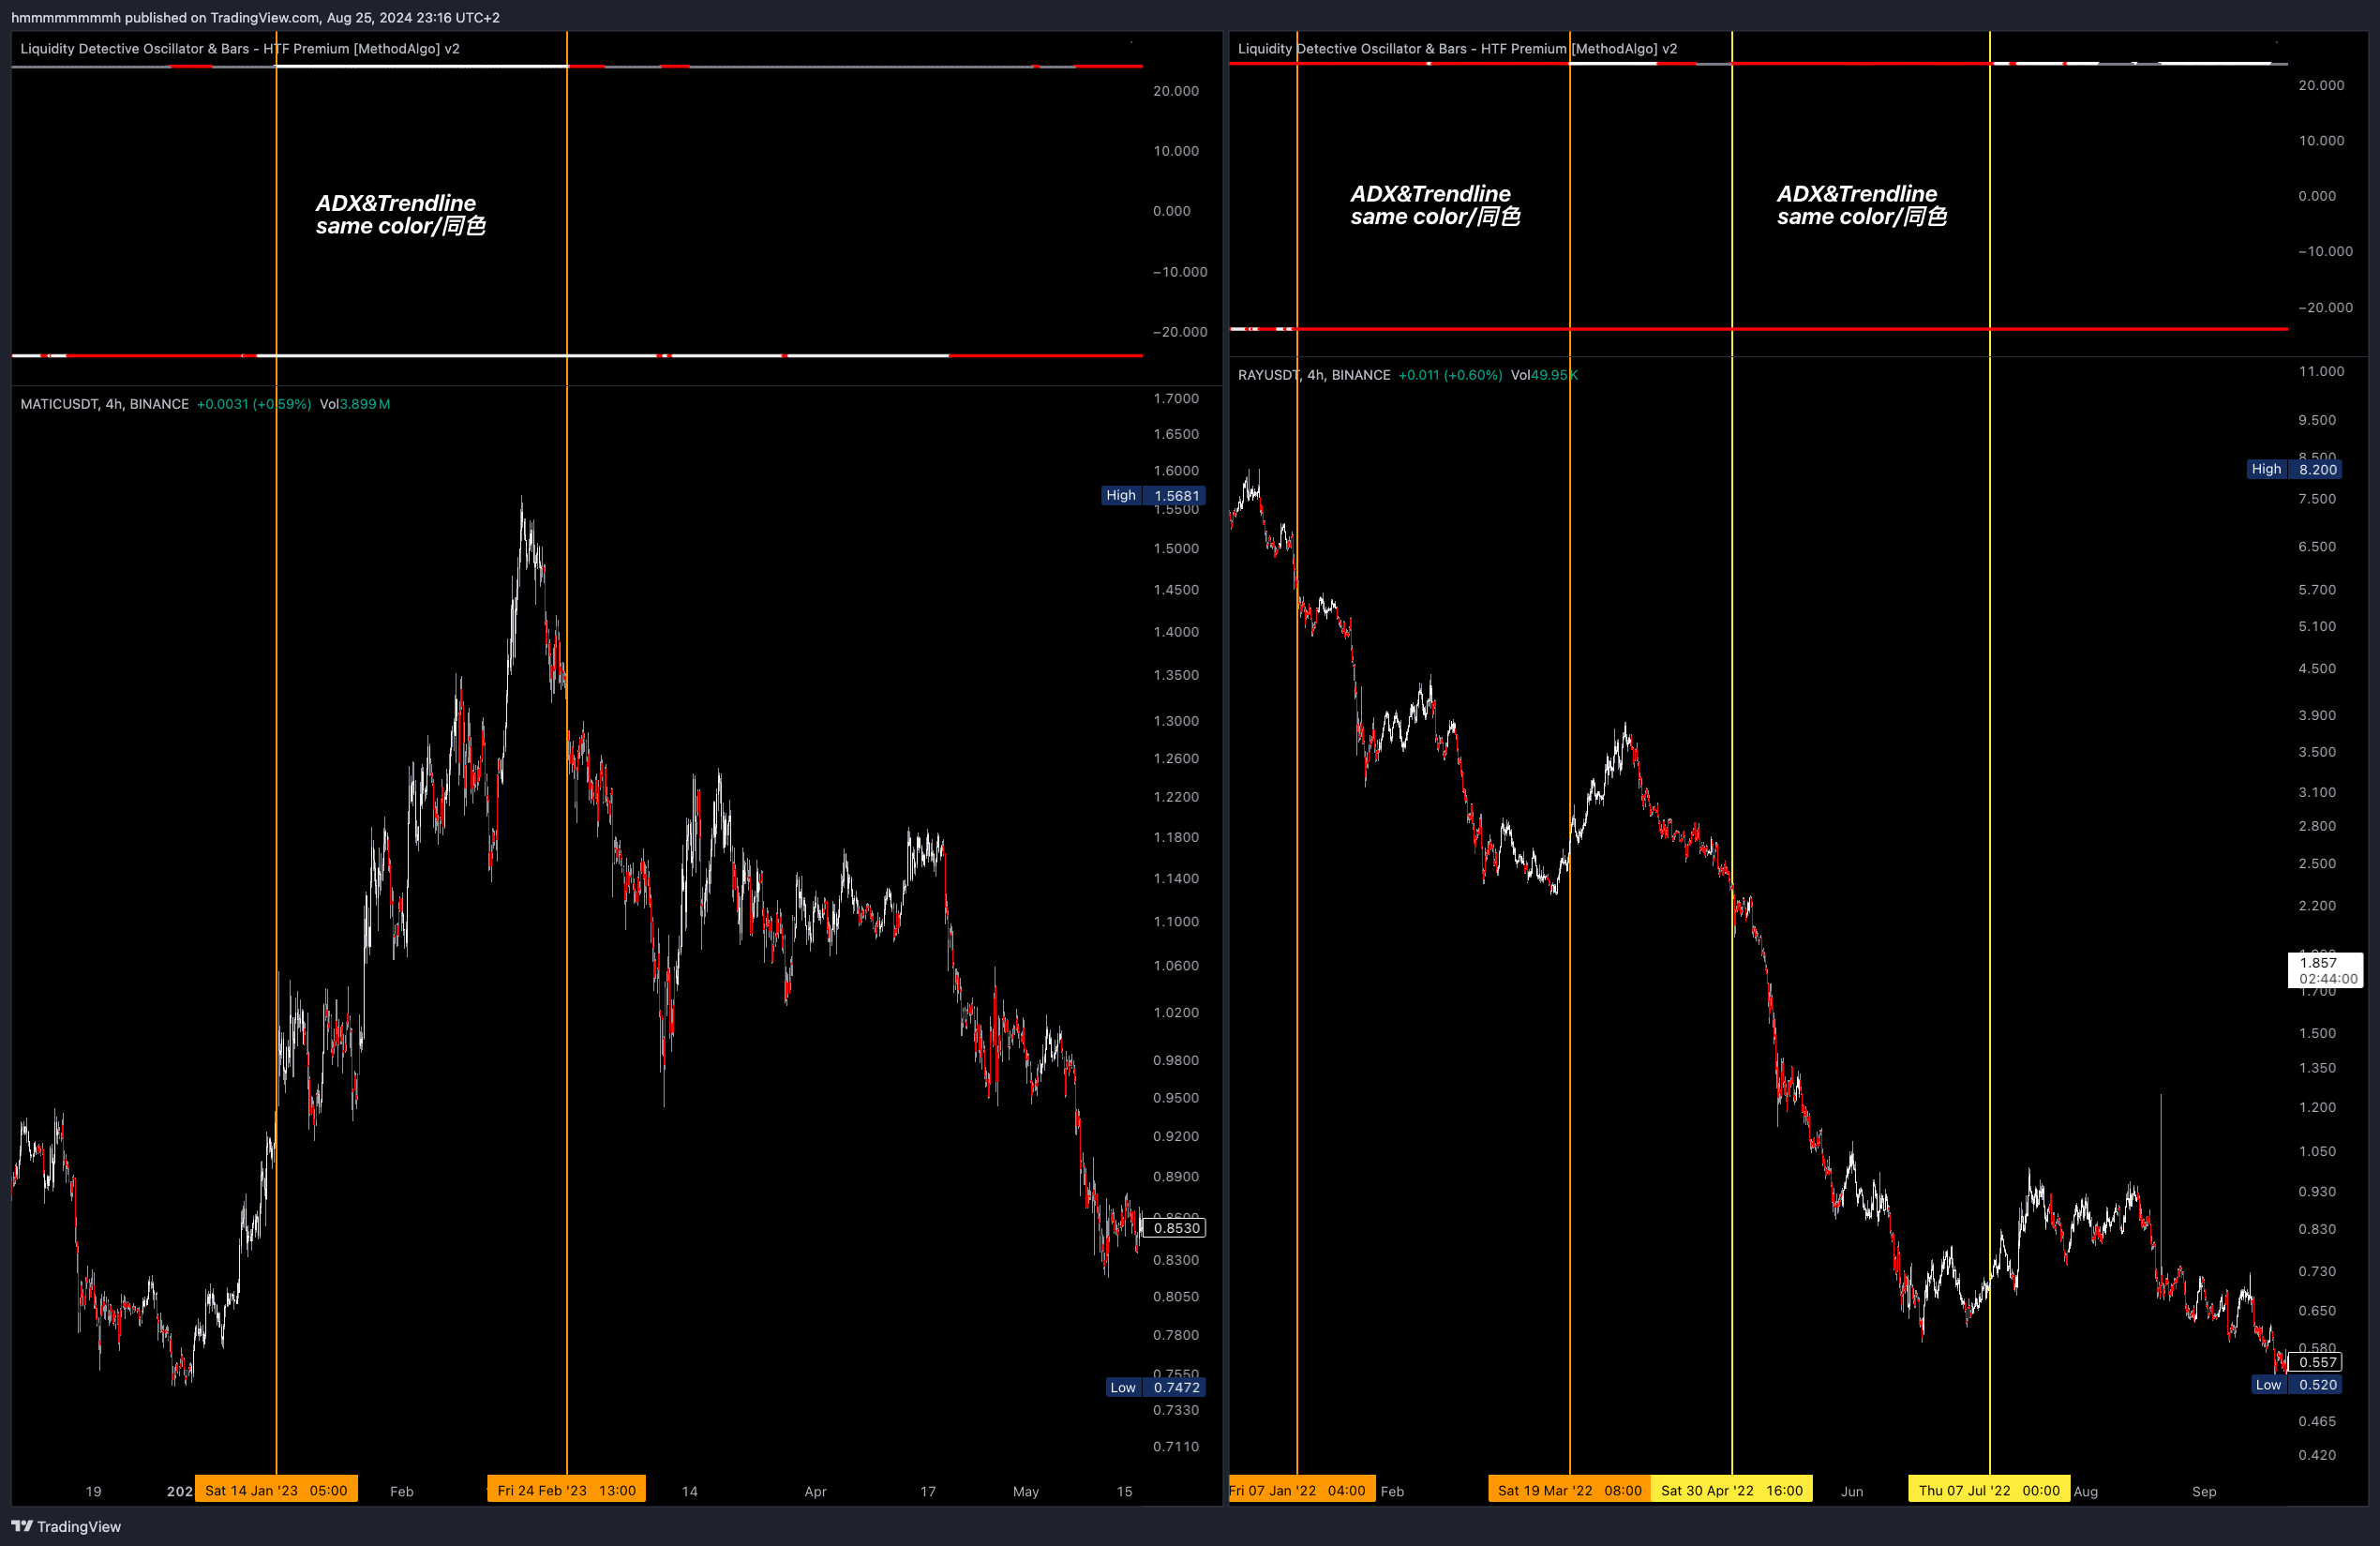Click the 1.857 price countdown label

pos(2325,970)
